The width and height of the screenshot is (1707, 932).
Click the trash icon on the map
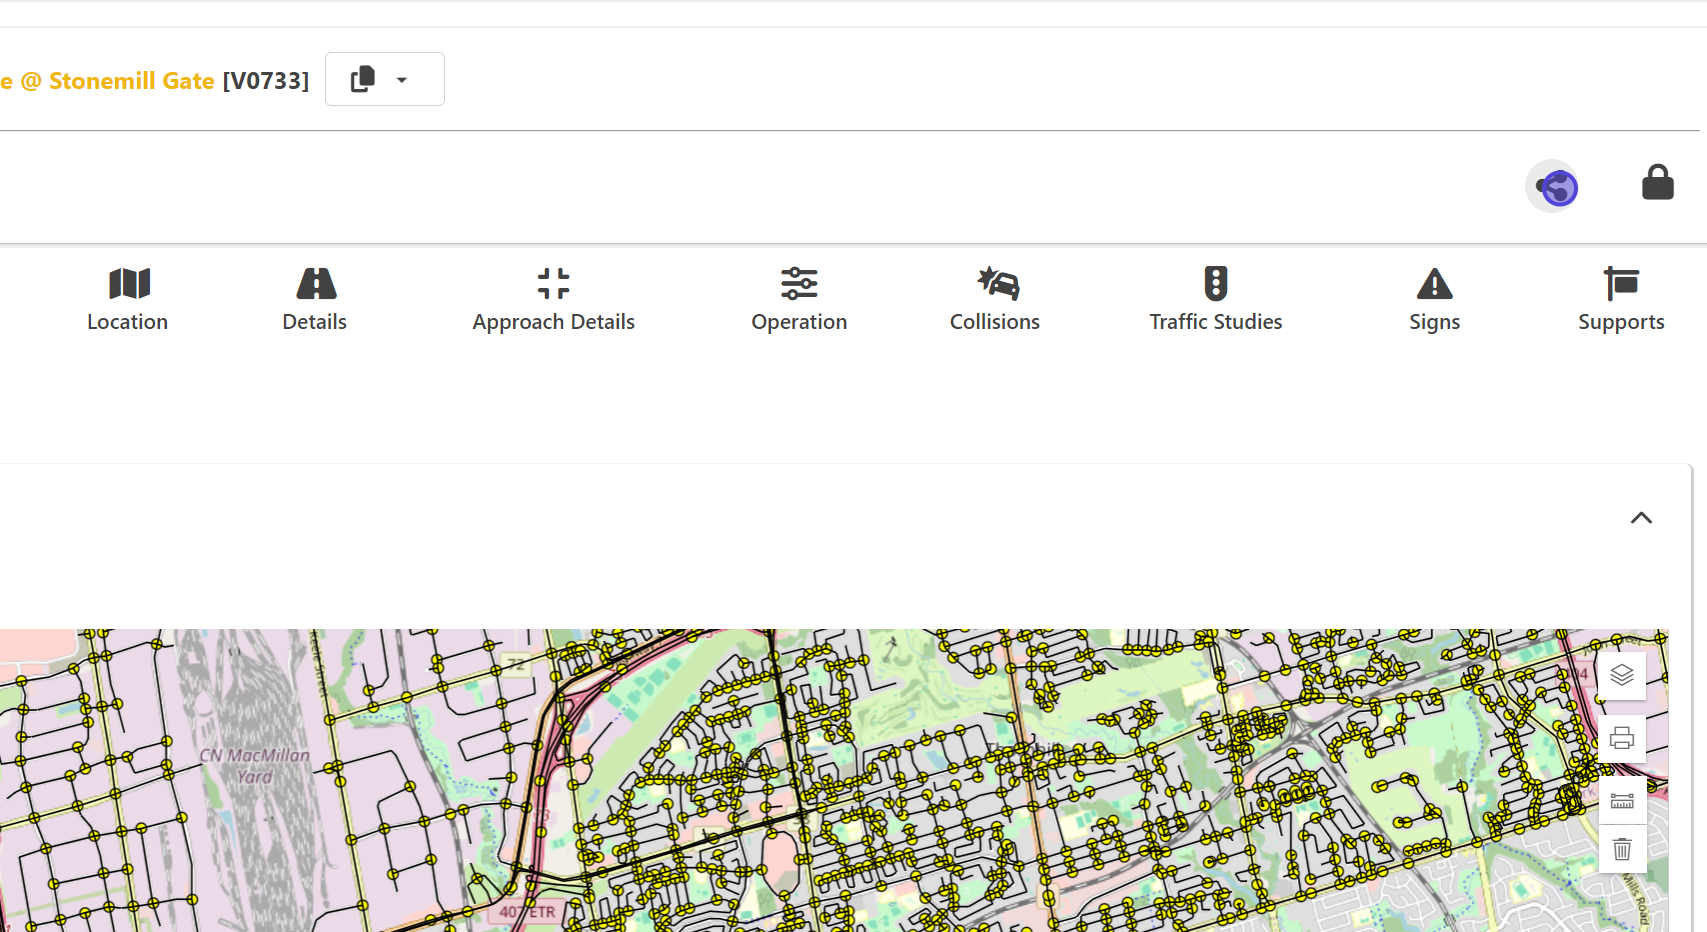[1622, 849]
